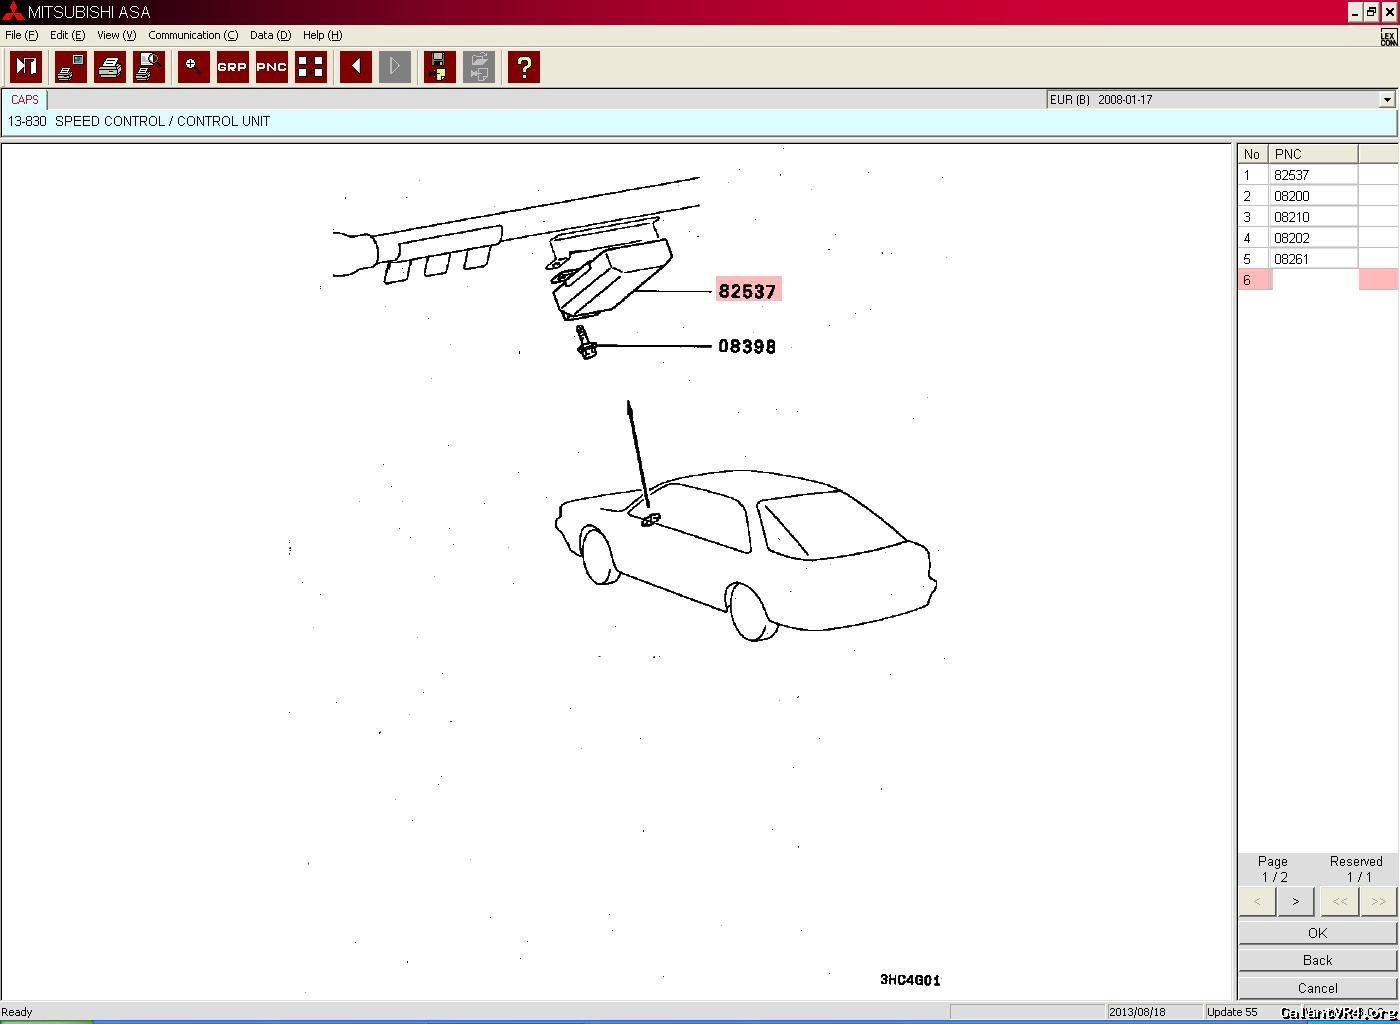Image resolution: width=1400 pixels, height=1024 pixels.
Task: Click the zoom-in magnifier tool
Action: click(x=193, y=67)
